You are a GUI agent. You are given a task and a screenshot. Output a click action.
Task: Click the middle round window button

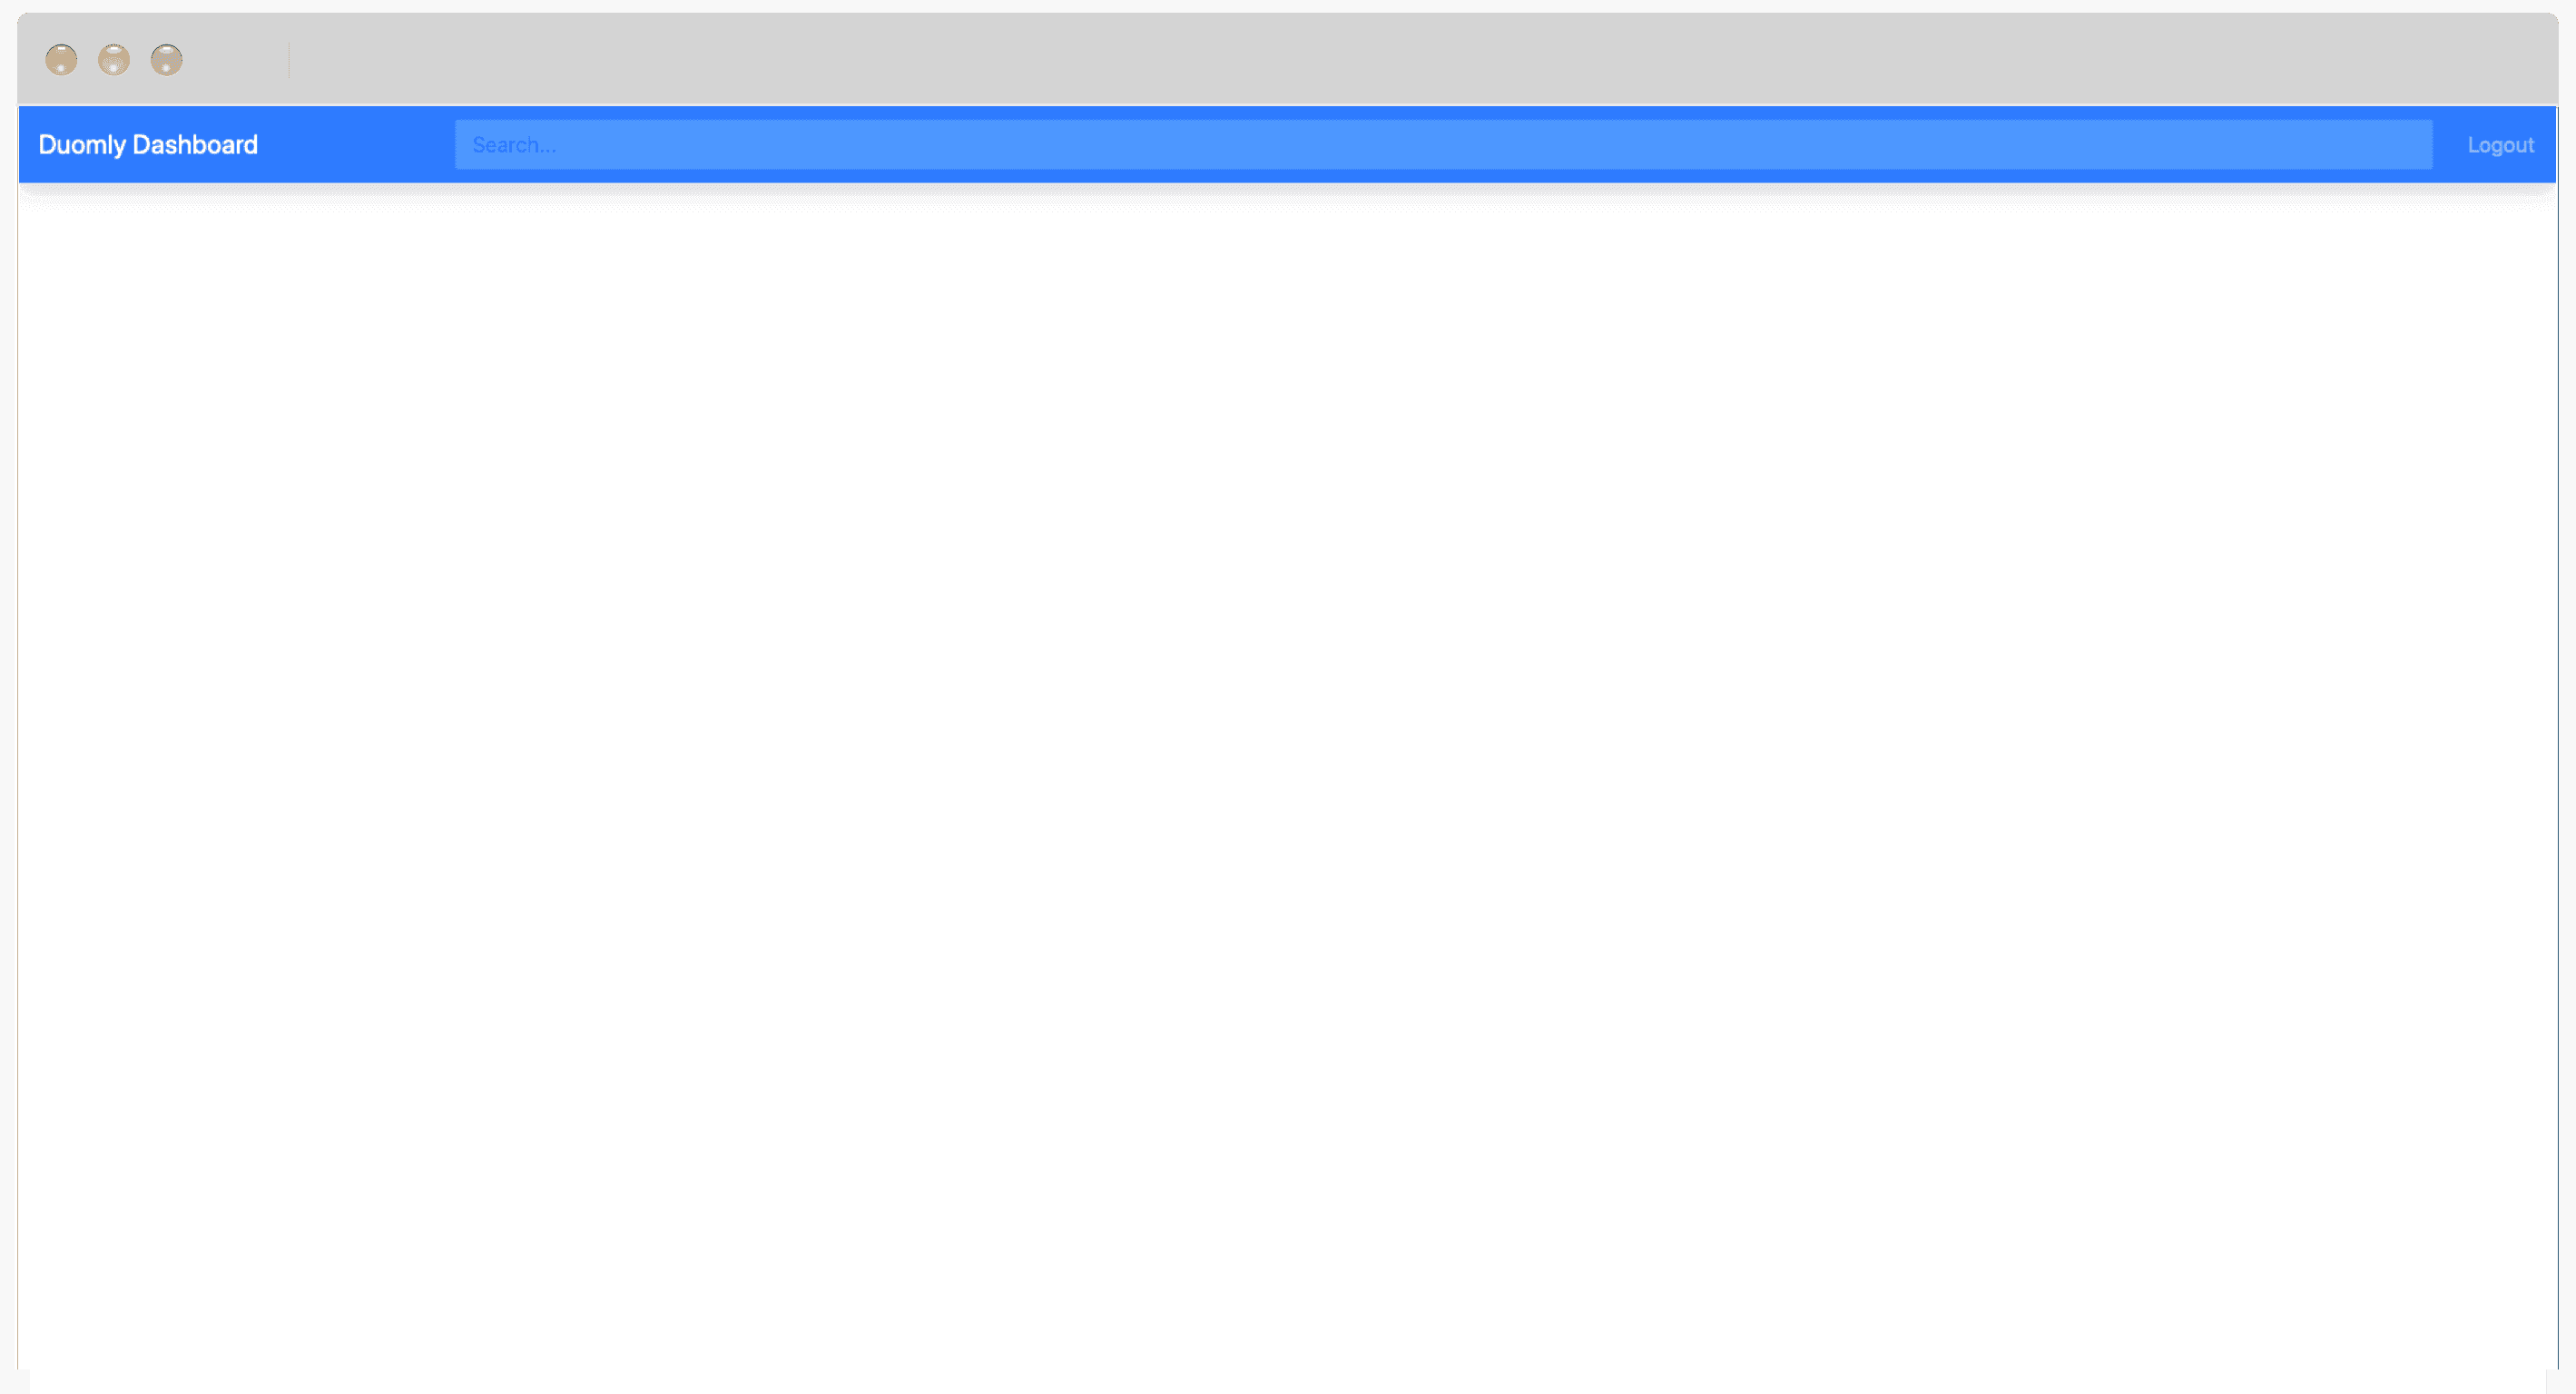tap(114, 60)
